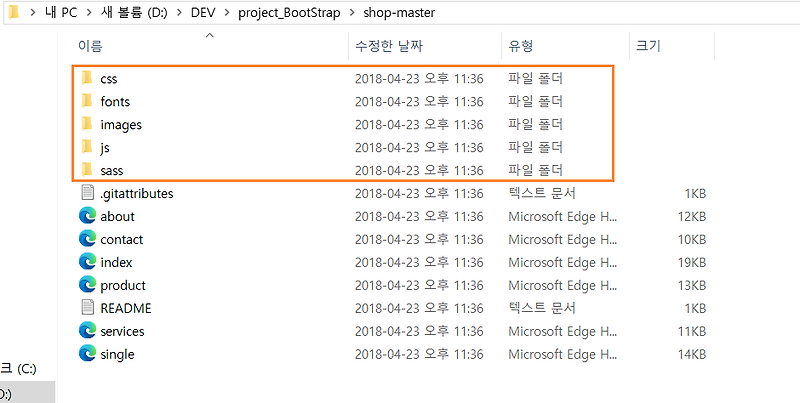Select the css folder name

(109, 79)
